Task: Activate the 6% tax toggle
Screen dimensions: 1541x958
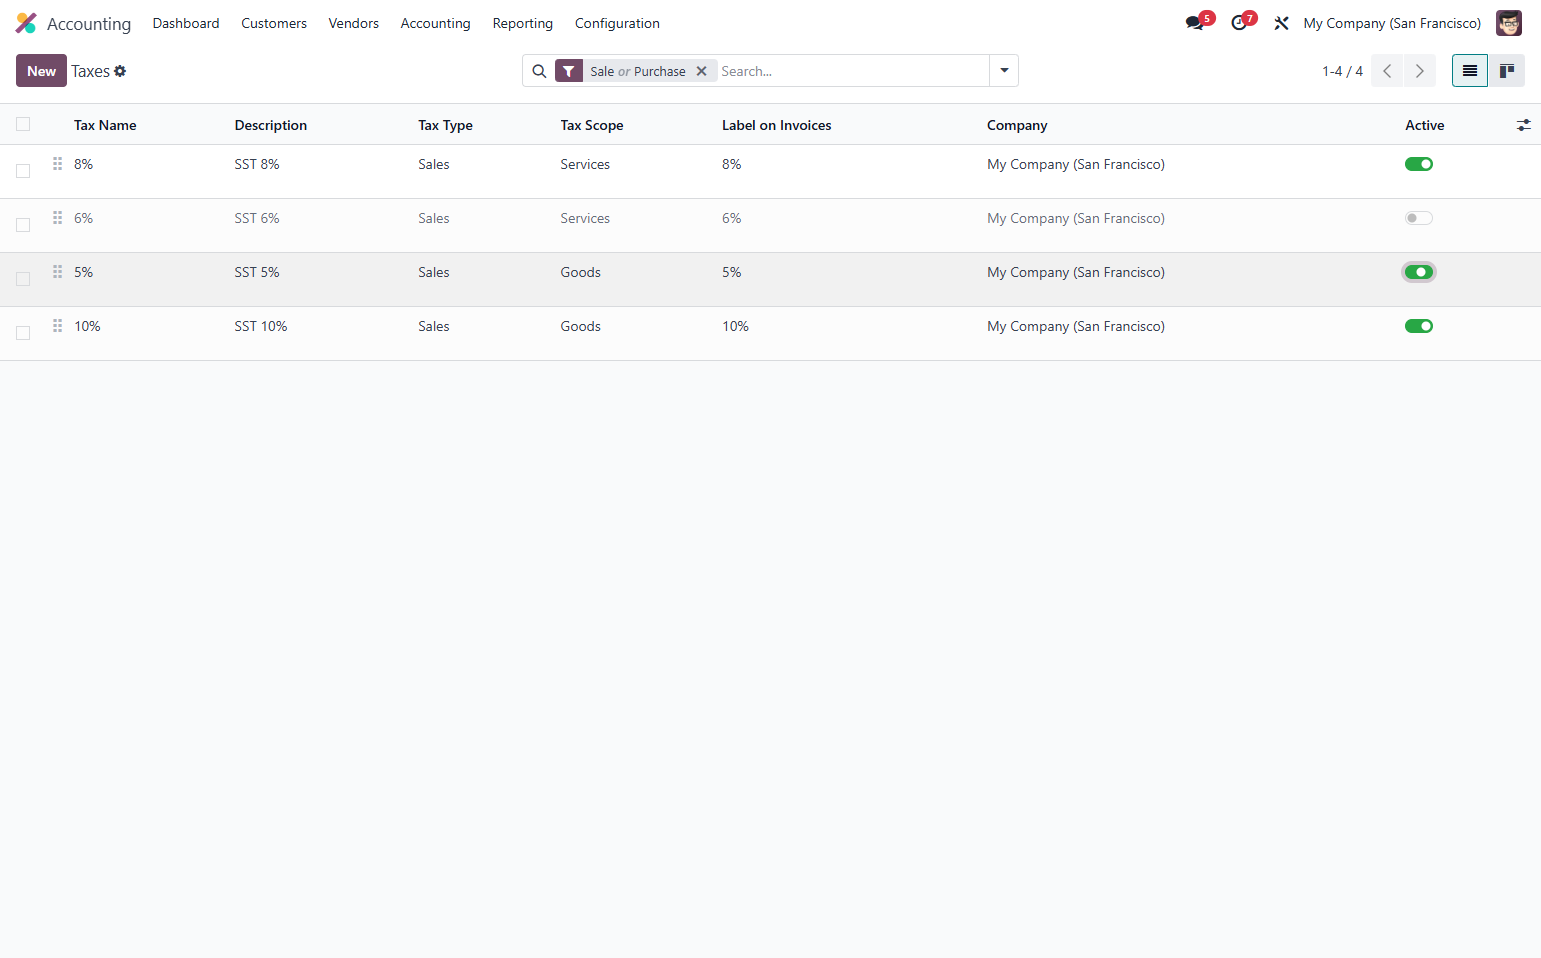Action: [x=1419, y=218]
